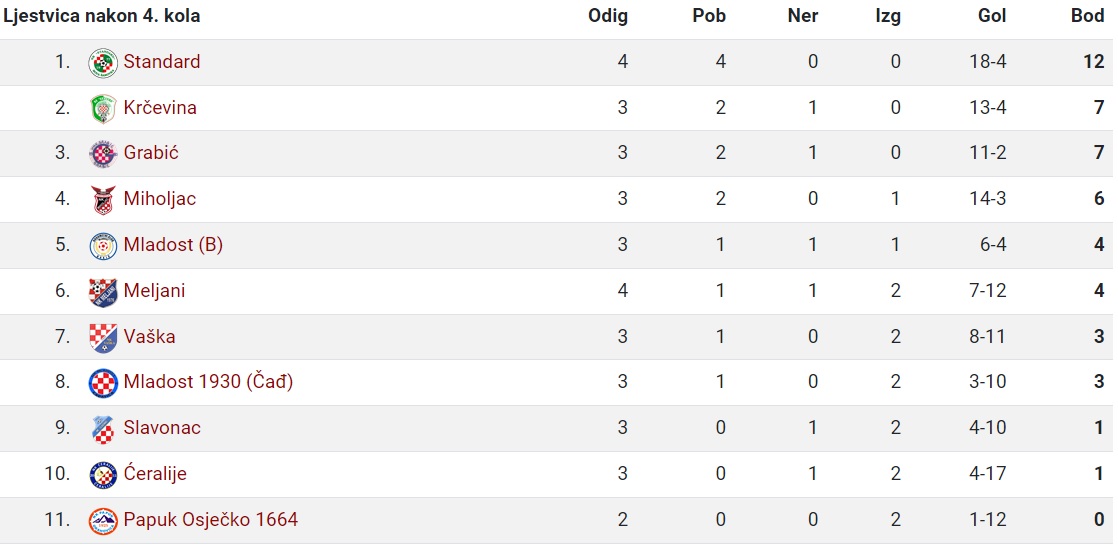Screen dimensions: 1118x545
Task: Click the Standard club crest icon
Action: click(x=103, y=63)
